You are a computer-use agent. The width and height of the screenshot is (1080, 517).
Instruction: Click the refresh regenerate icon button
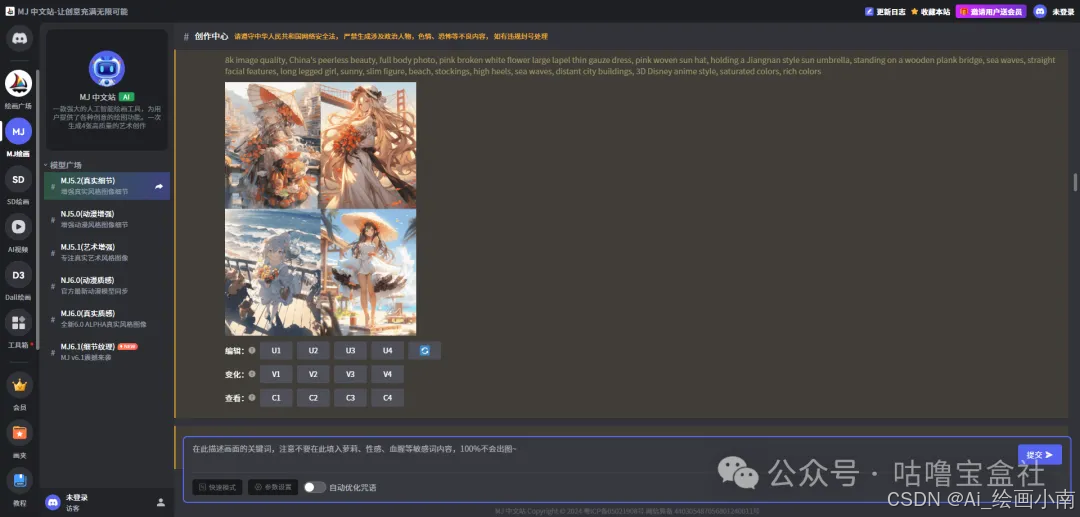coord(424,350)
